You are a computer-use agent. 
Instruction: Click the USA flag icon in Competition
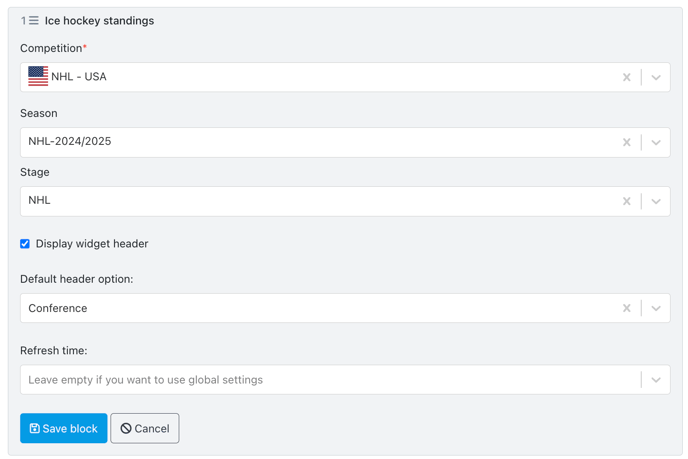38,76
